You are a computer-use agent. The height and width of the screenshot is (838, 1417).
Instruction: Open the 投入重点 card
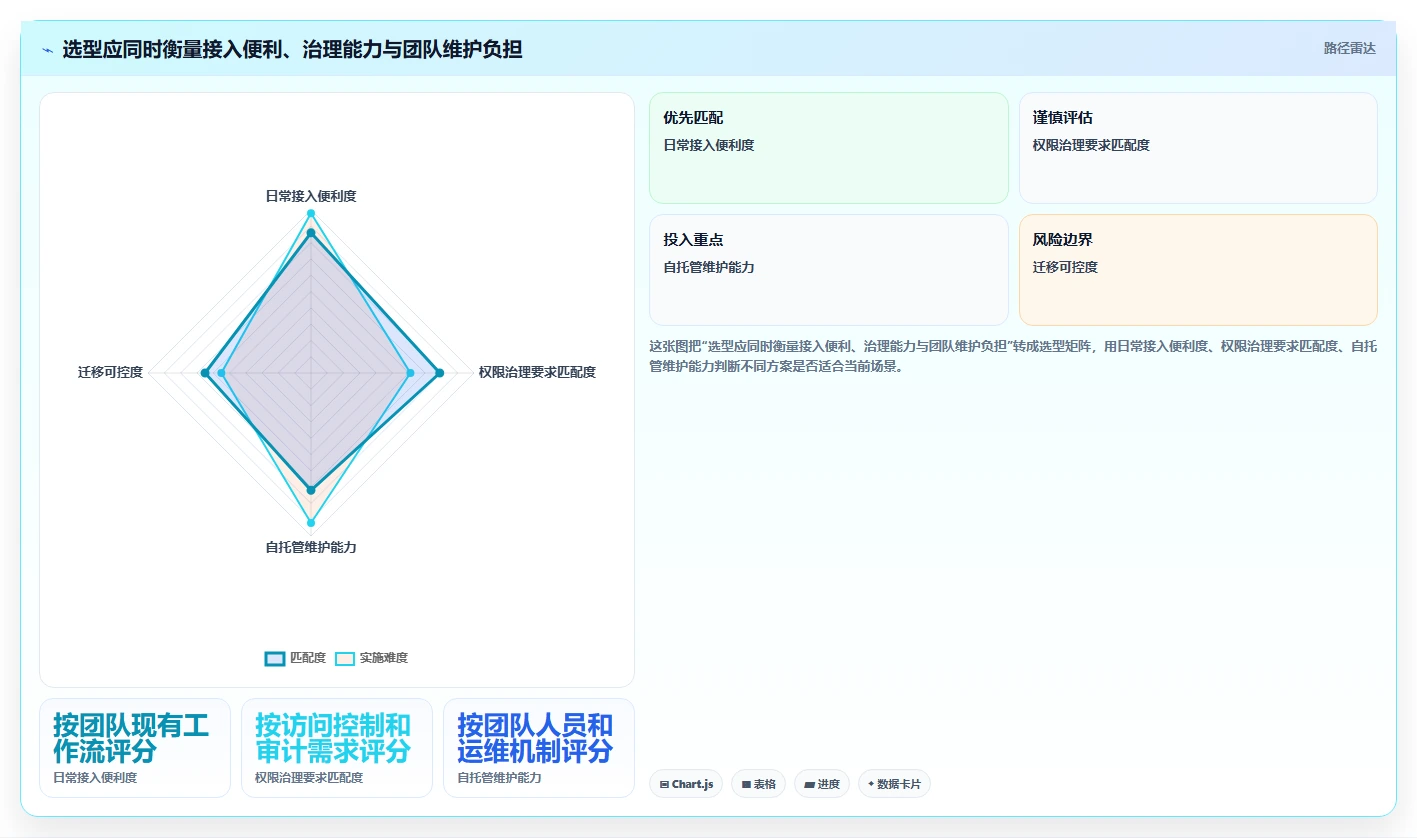(x=829, y=270)
